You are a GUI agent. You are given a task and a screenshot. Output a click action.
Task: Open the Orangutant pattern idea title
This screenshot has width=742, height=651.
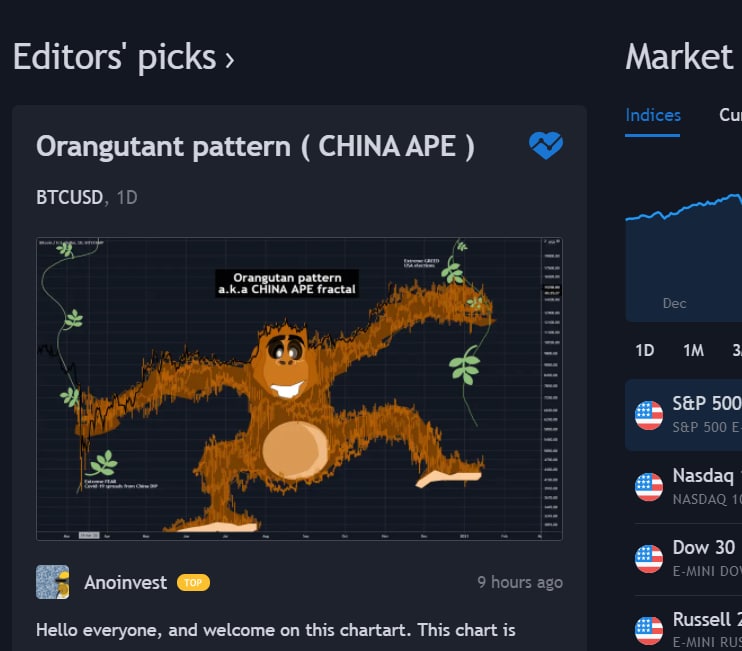point(255,146)
